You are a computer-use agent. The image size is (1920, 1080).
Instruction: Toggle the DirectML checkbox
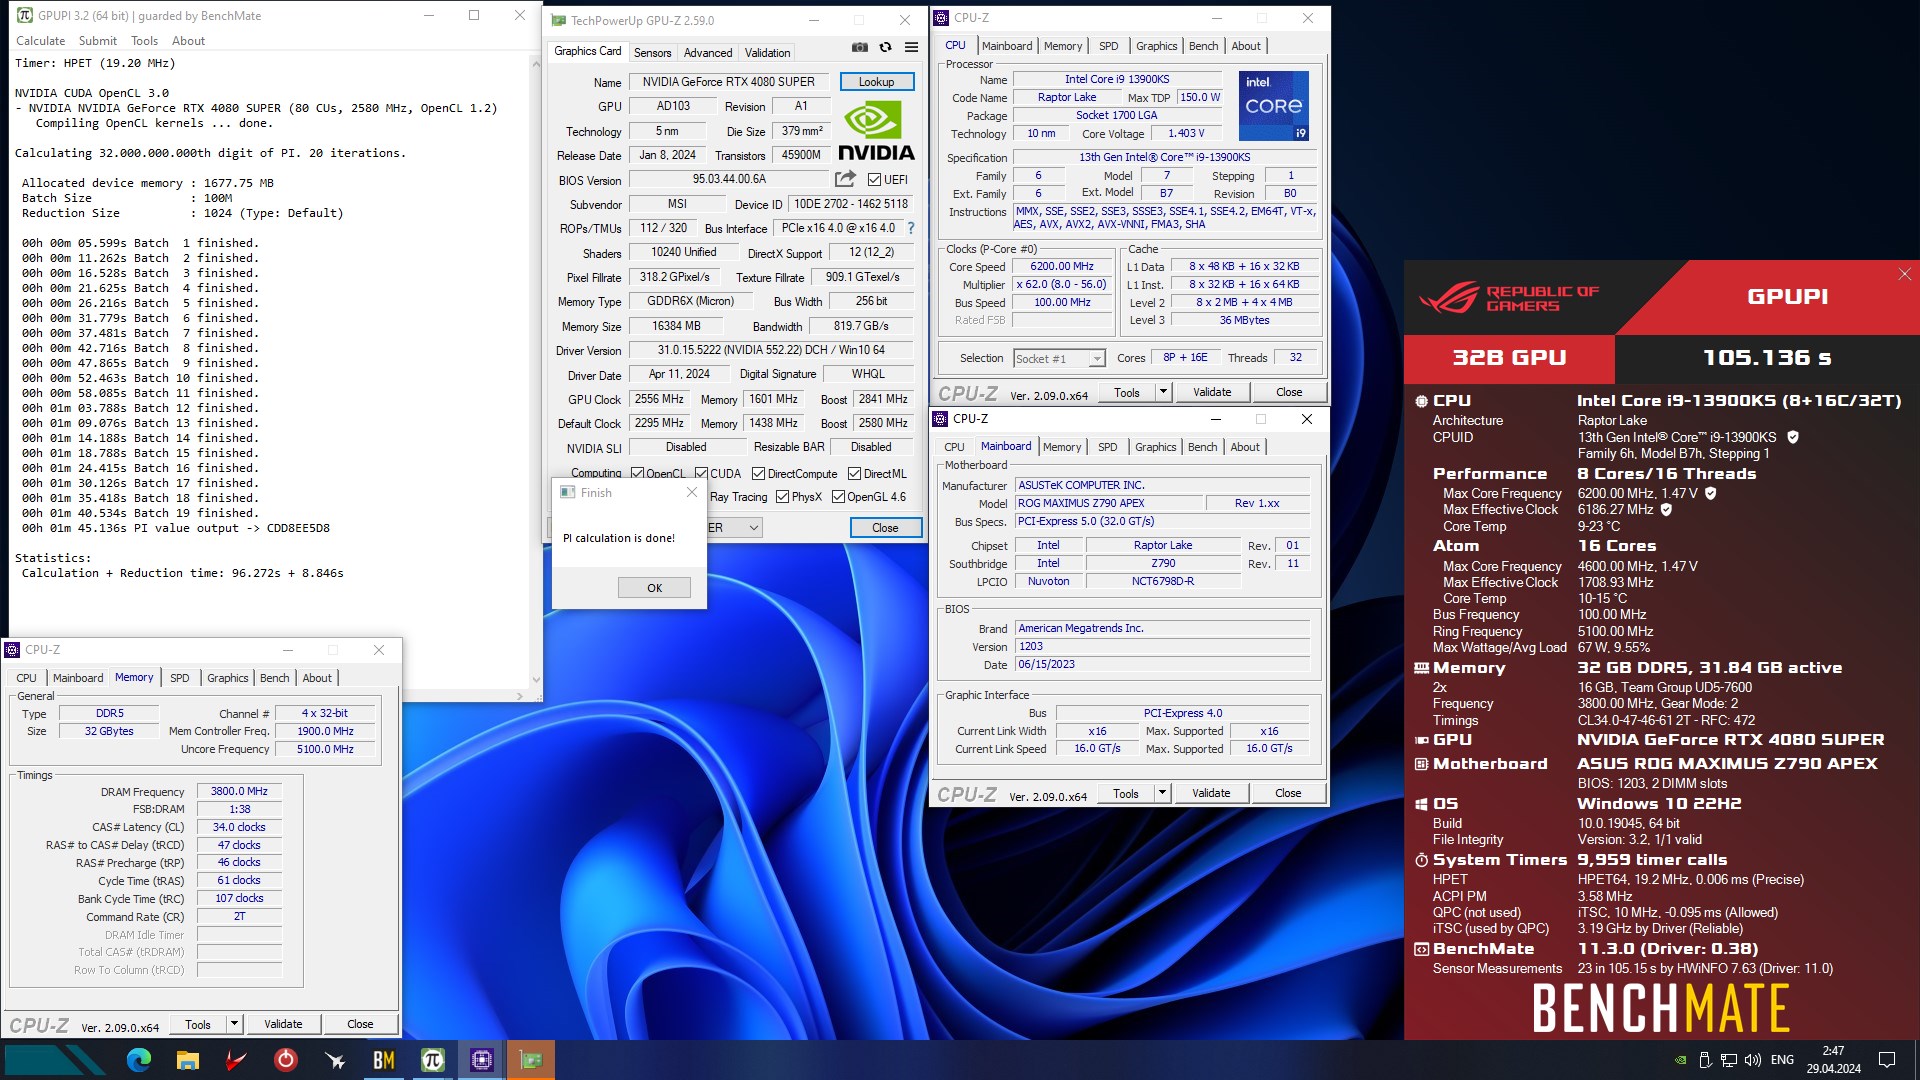[854, 474]
